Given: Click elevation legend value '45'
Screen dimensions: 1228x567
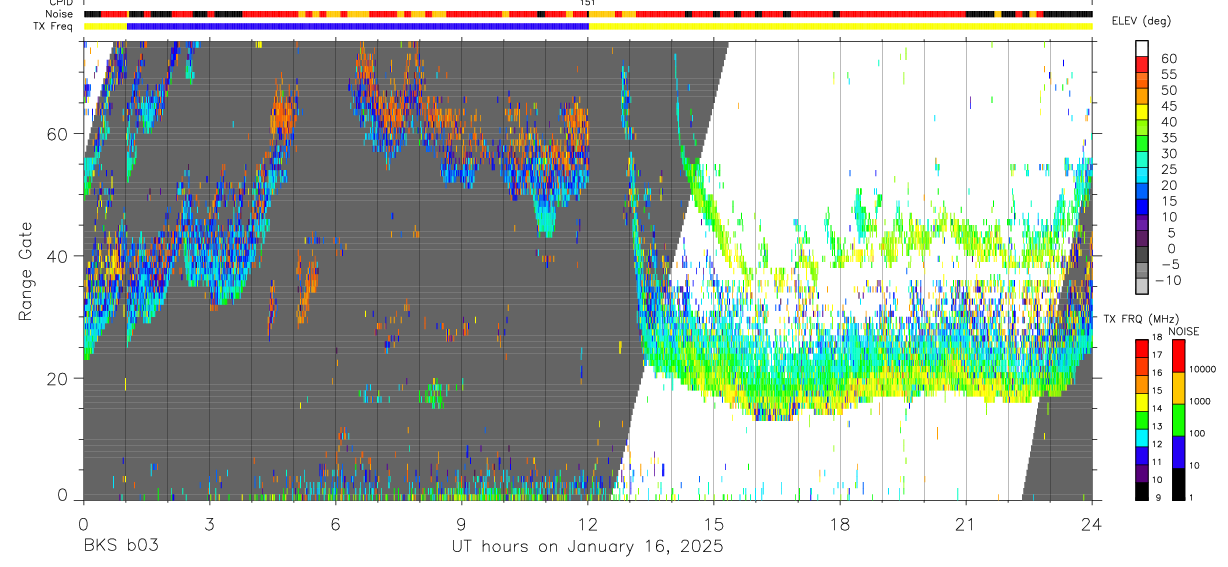Looking at the screenshot, I should pos(1169,106).
